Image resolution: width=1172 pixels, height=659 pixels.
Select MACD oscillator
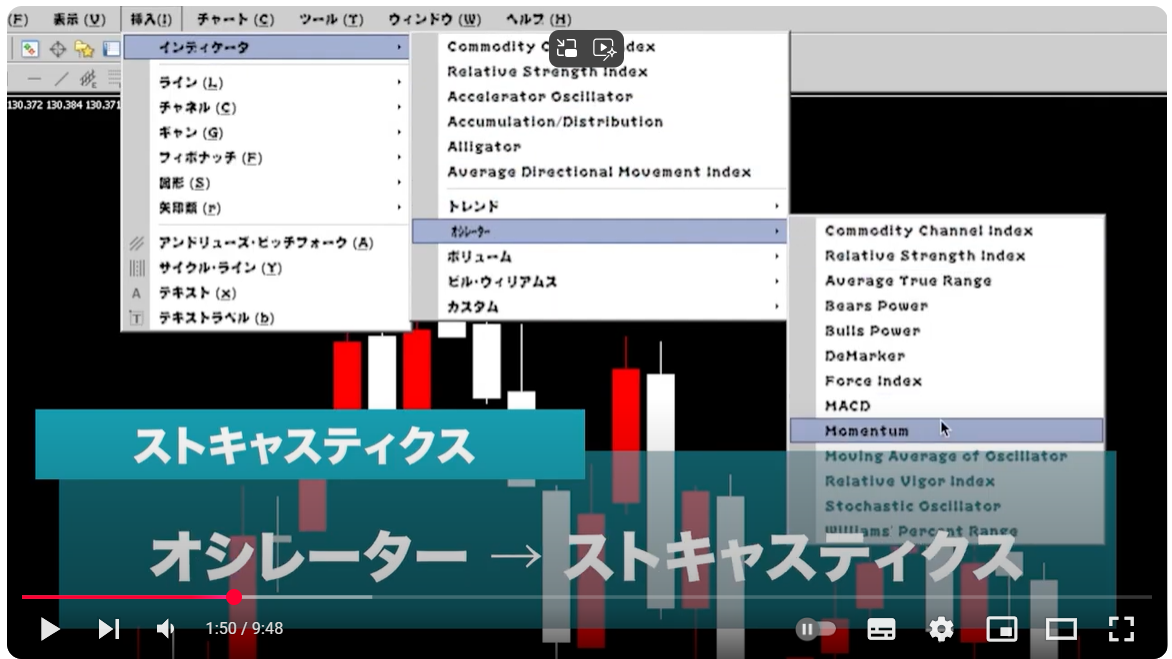[x=848, y=406]
